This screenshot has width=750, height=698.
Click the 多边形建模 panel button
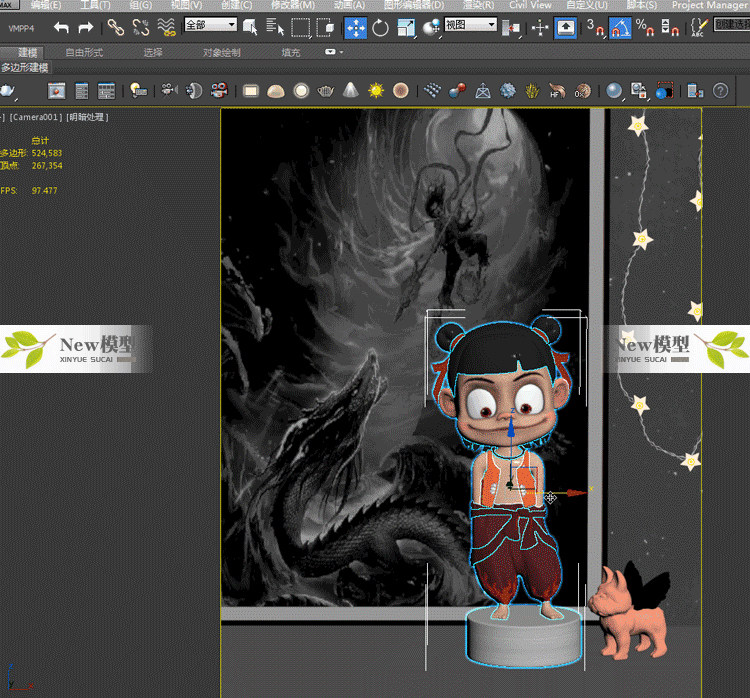(24, 67)
